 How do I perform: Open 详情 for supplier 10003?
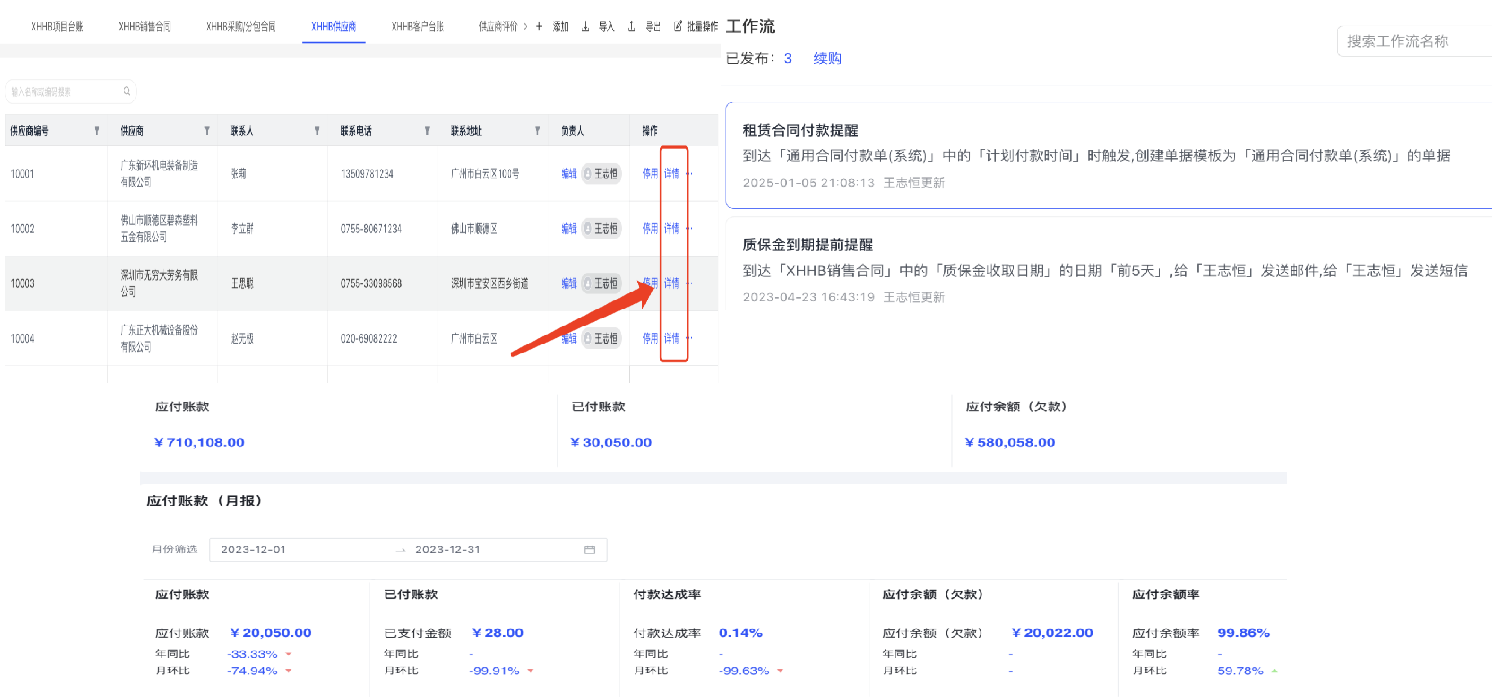[x=672, y=283]
